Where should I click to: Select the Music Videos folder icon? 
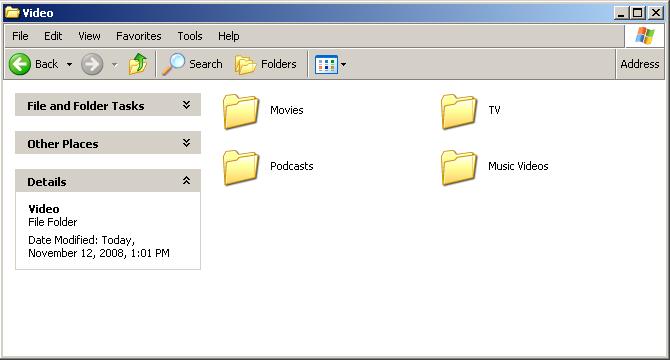click(459, 167)
